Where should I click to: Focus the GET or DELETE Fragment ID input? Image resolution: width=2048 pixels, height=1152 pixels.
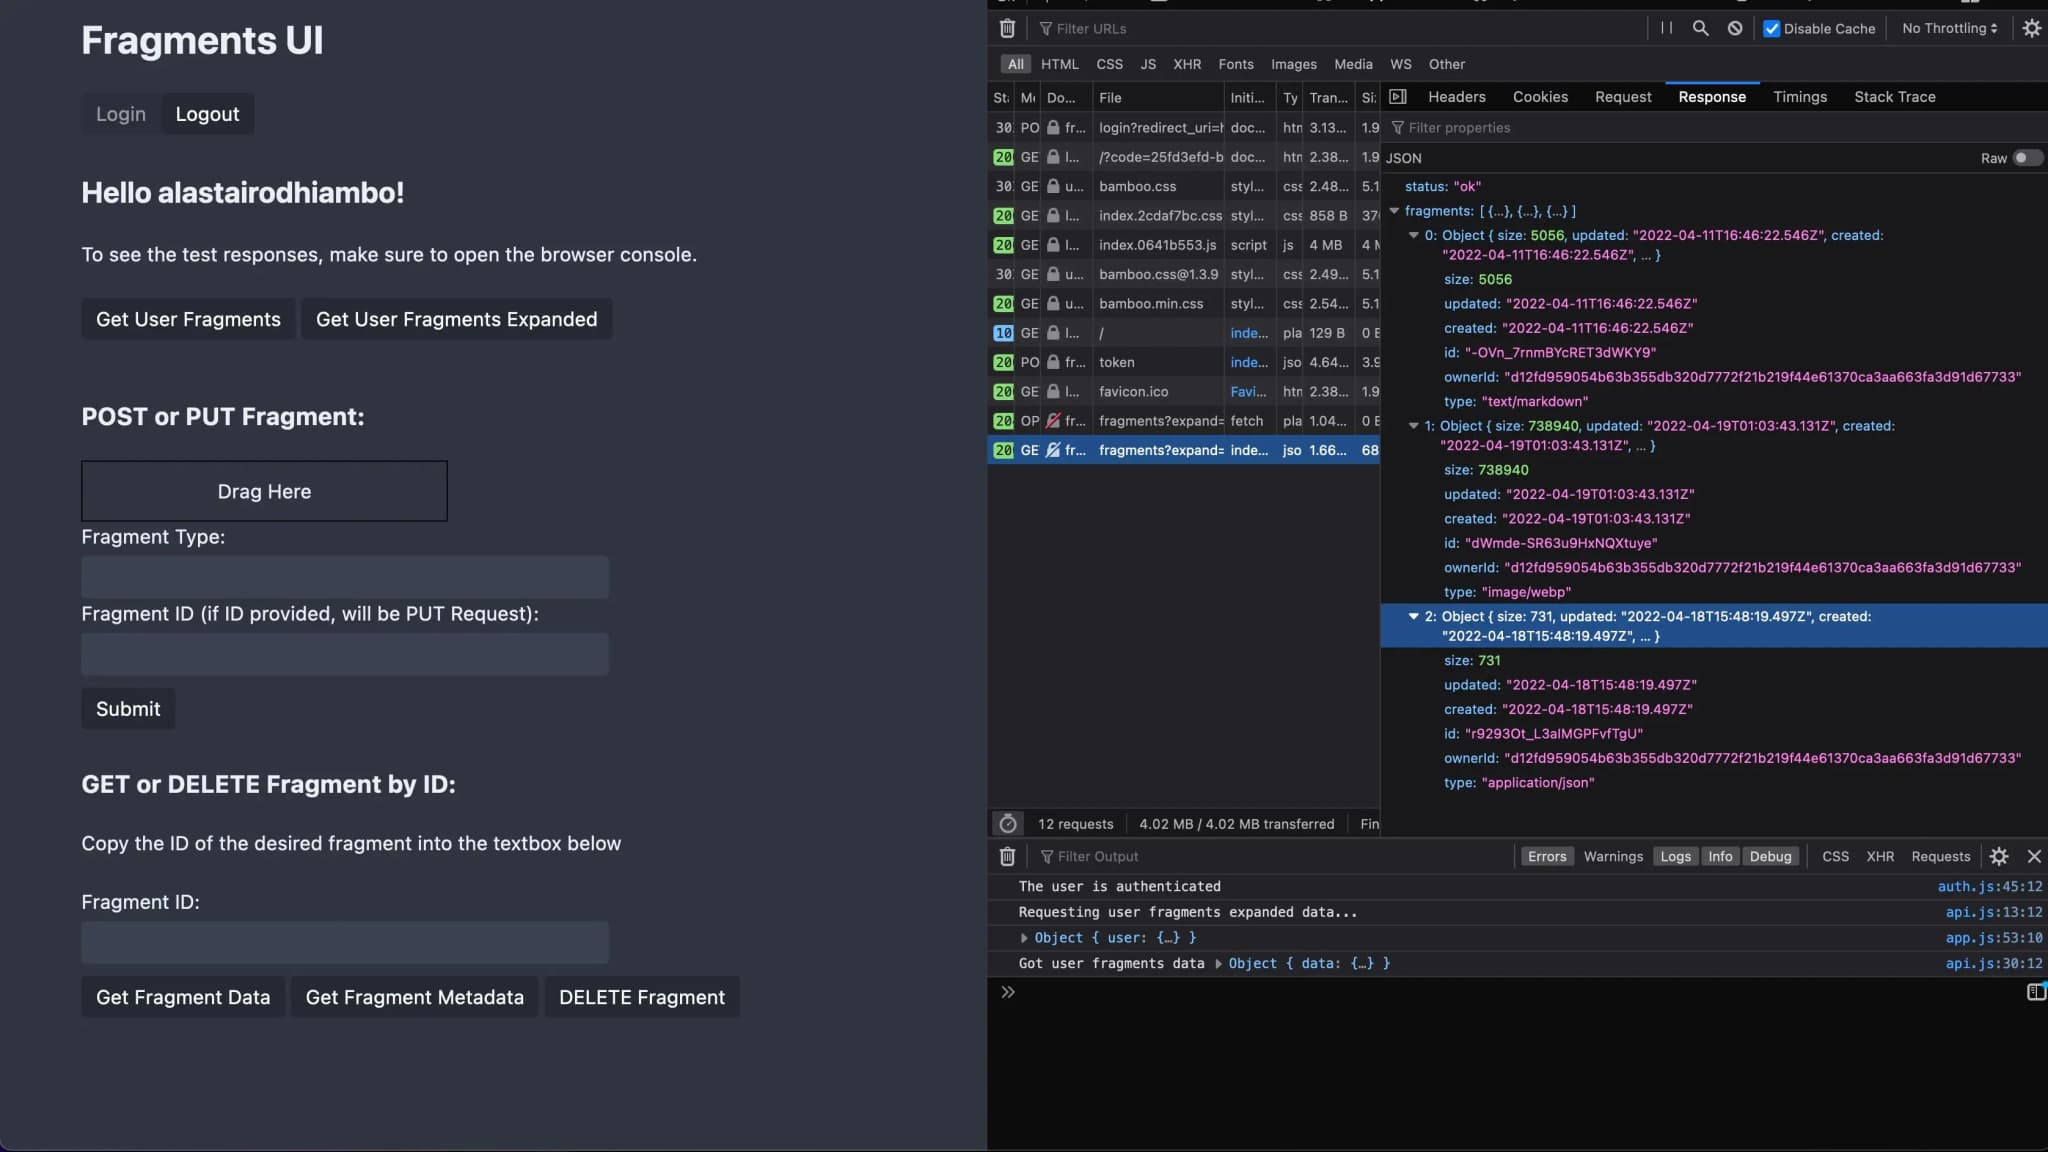tap(345, 942)
